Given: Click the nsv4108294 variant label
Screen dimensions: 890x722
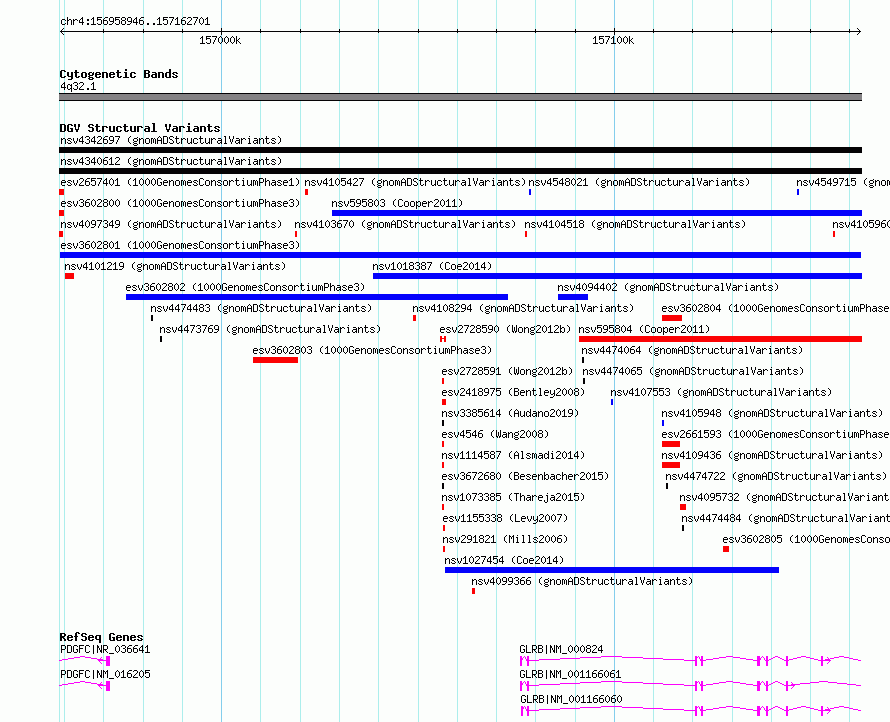Looking at the screenshot, I should (x=523, y=308).
